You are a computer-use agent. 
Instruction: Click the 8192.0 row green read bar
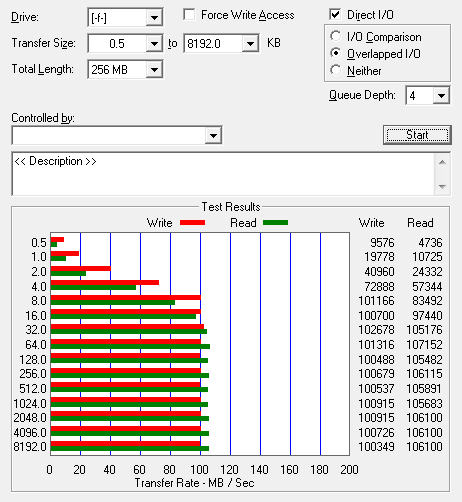coord(130,448)
